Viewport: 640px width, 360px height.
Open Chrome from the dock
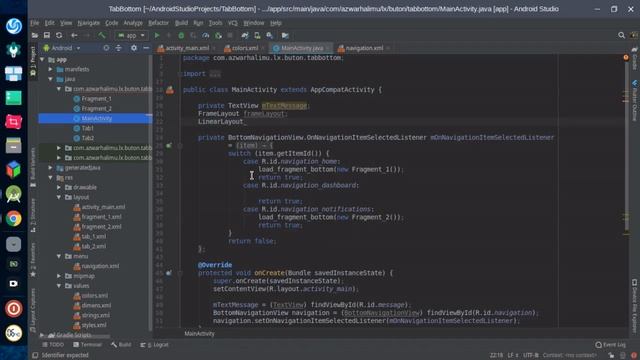coord(13,219)
